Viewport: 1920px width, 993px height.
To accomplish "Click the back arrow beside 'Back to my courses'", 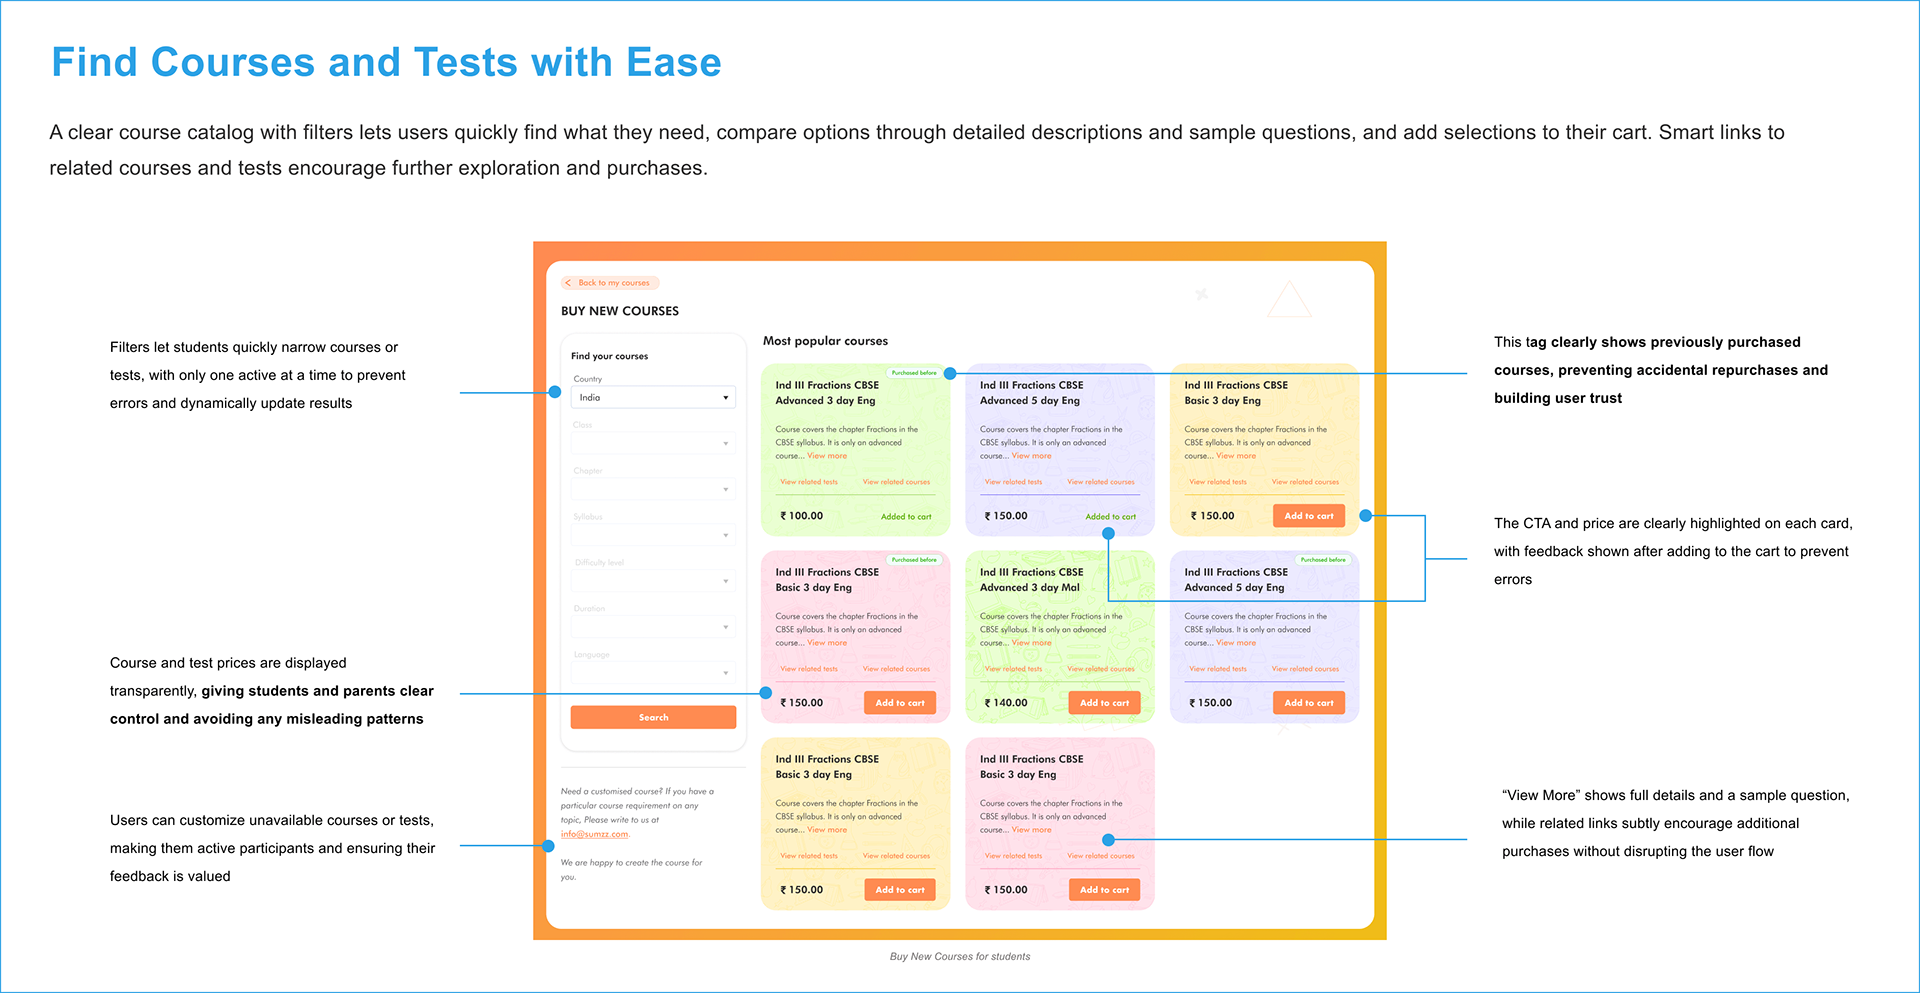I will click(x=568, y=283).
